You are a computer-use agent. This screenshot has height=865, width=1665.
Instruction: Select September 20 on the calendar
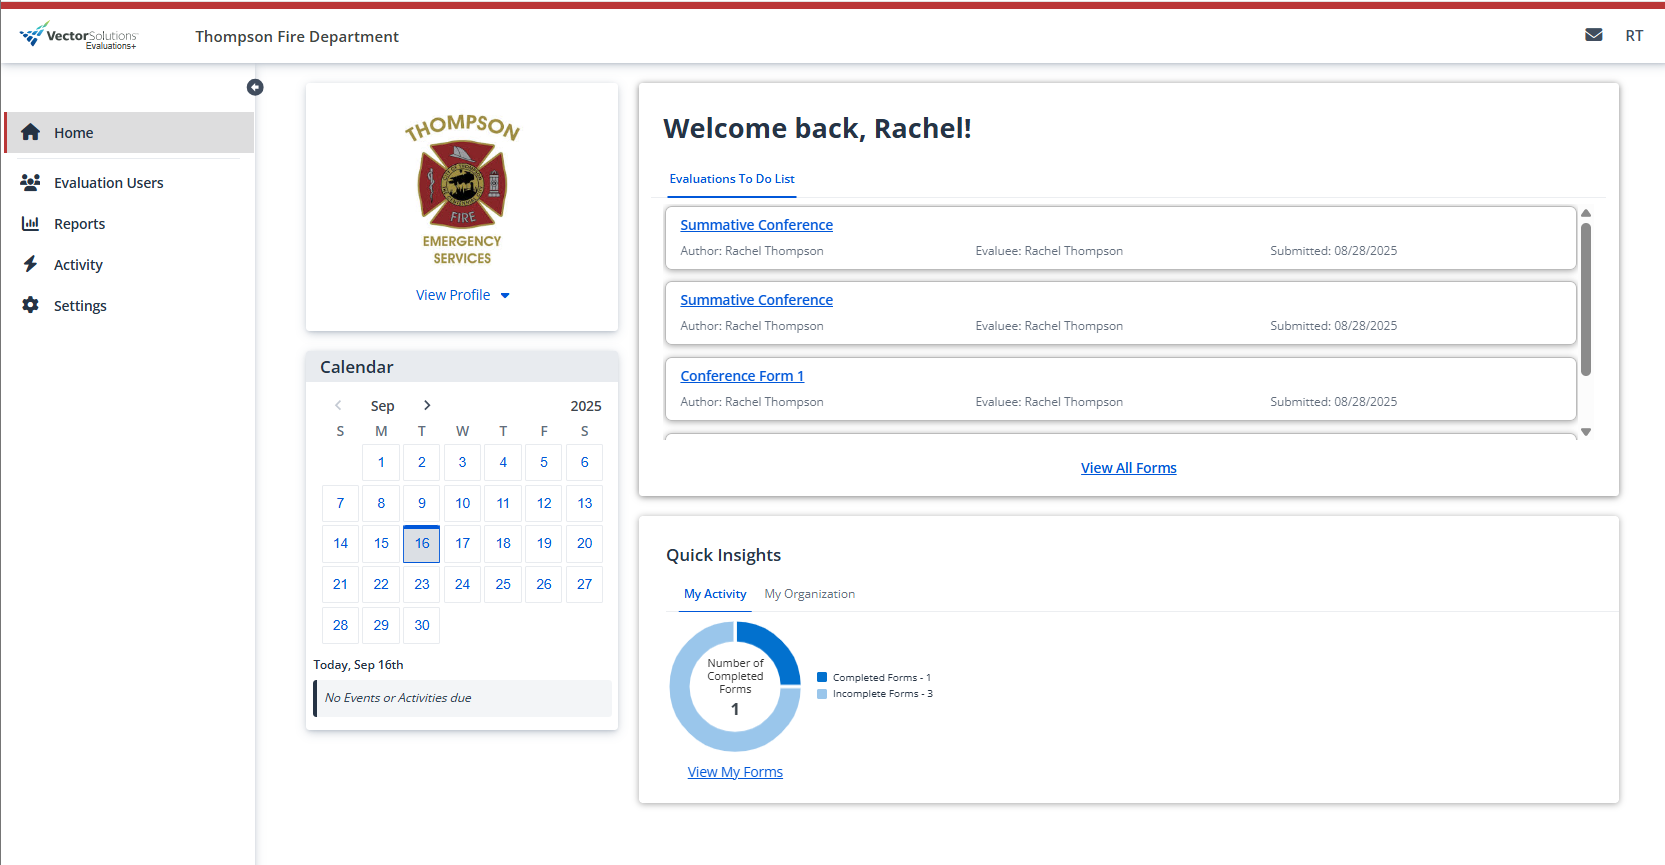pyautogui.click(x=585, y=543)
